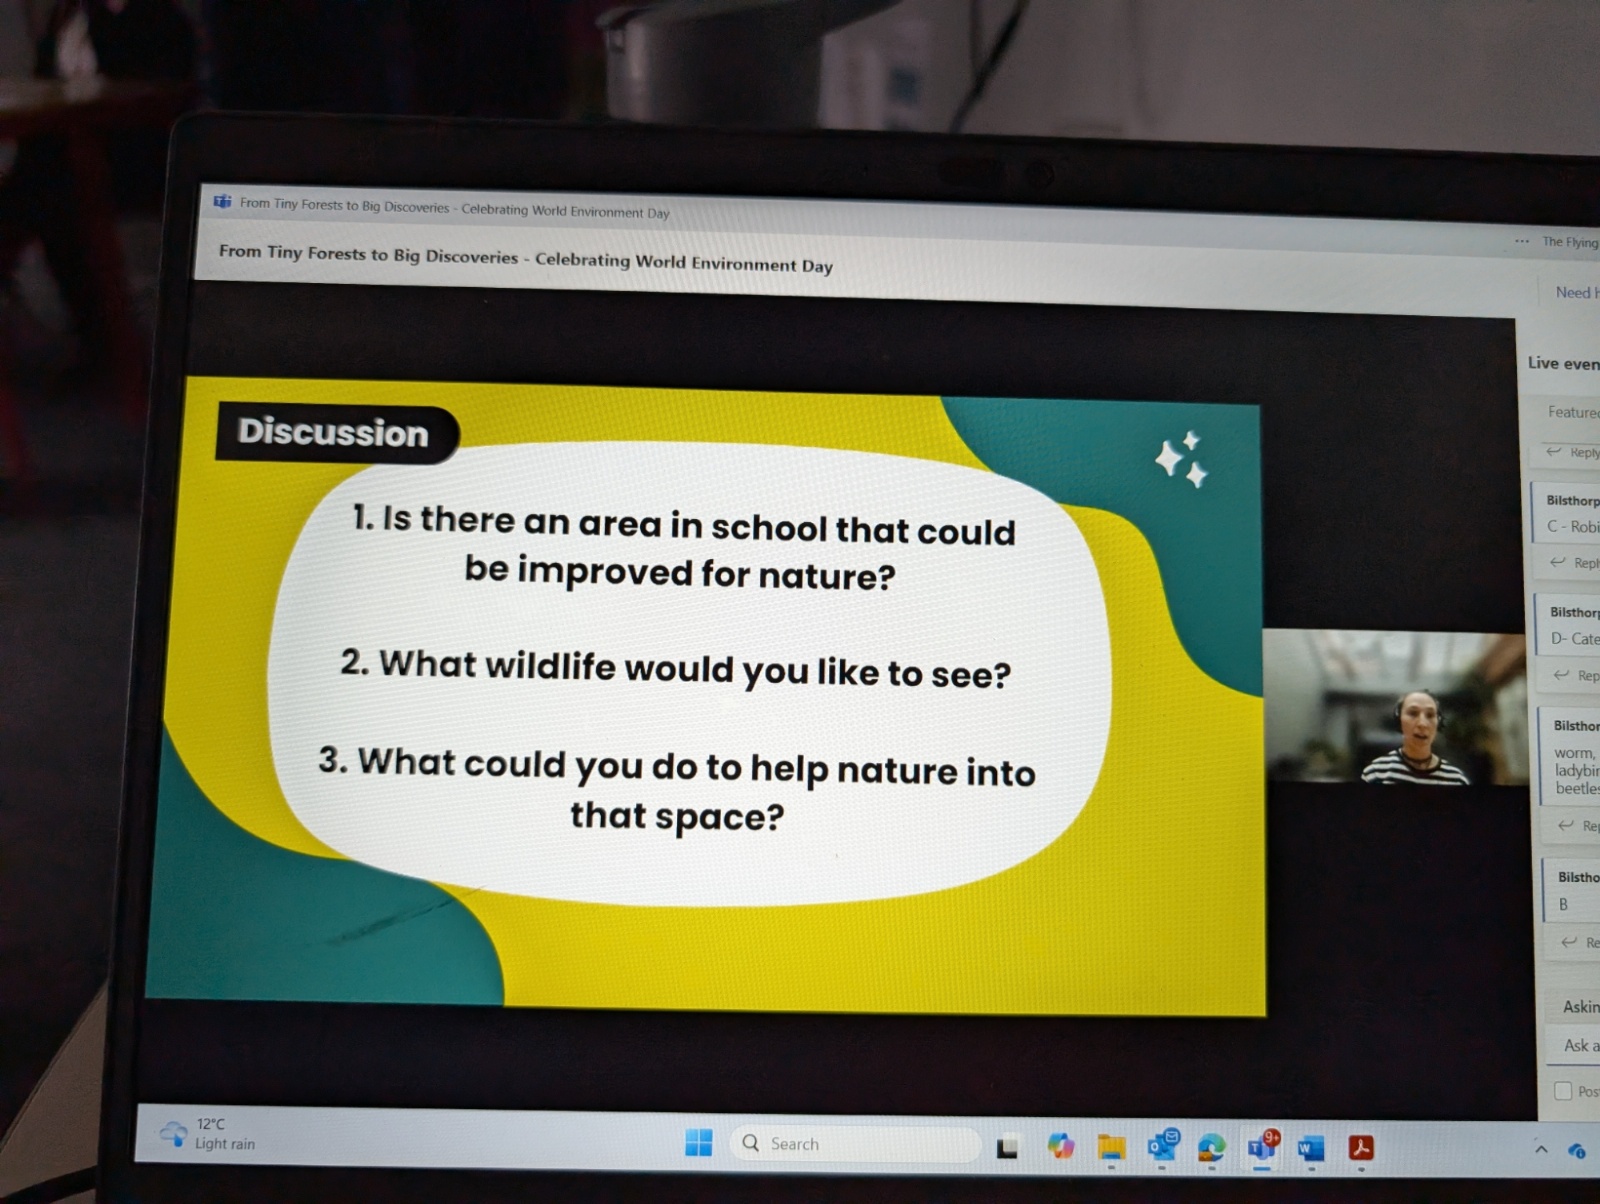Click the OneDrive cloud tray icon
This screenshot has width=1600, height=1204.
click(x=1577, y=1152)
